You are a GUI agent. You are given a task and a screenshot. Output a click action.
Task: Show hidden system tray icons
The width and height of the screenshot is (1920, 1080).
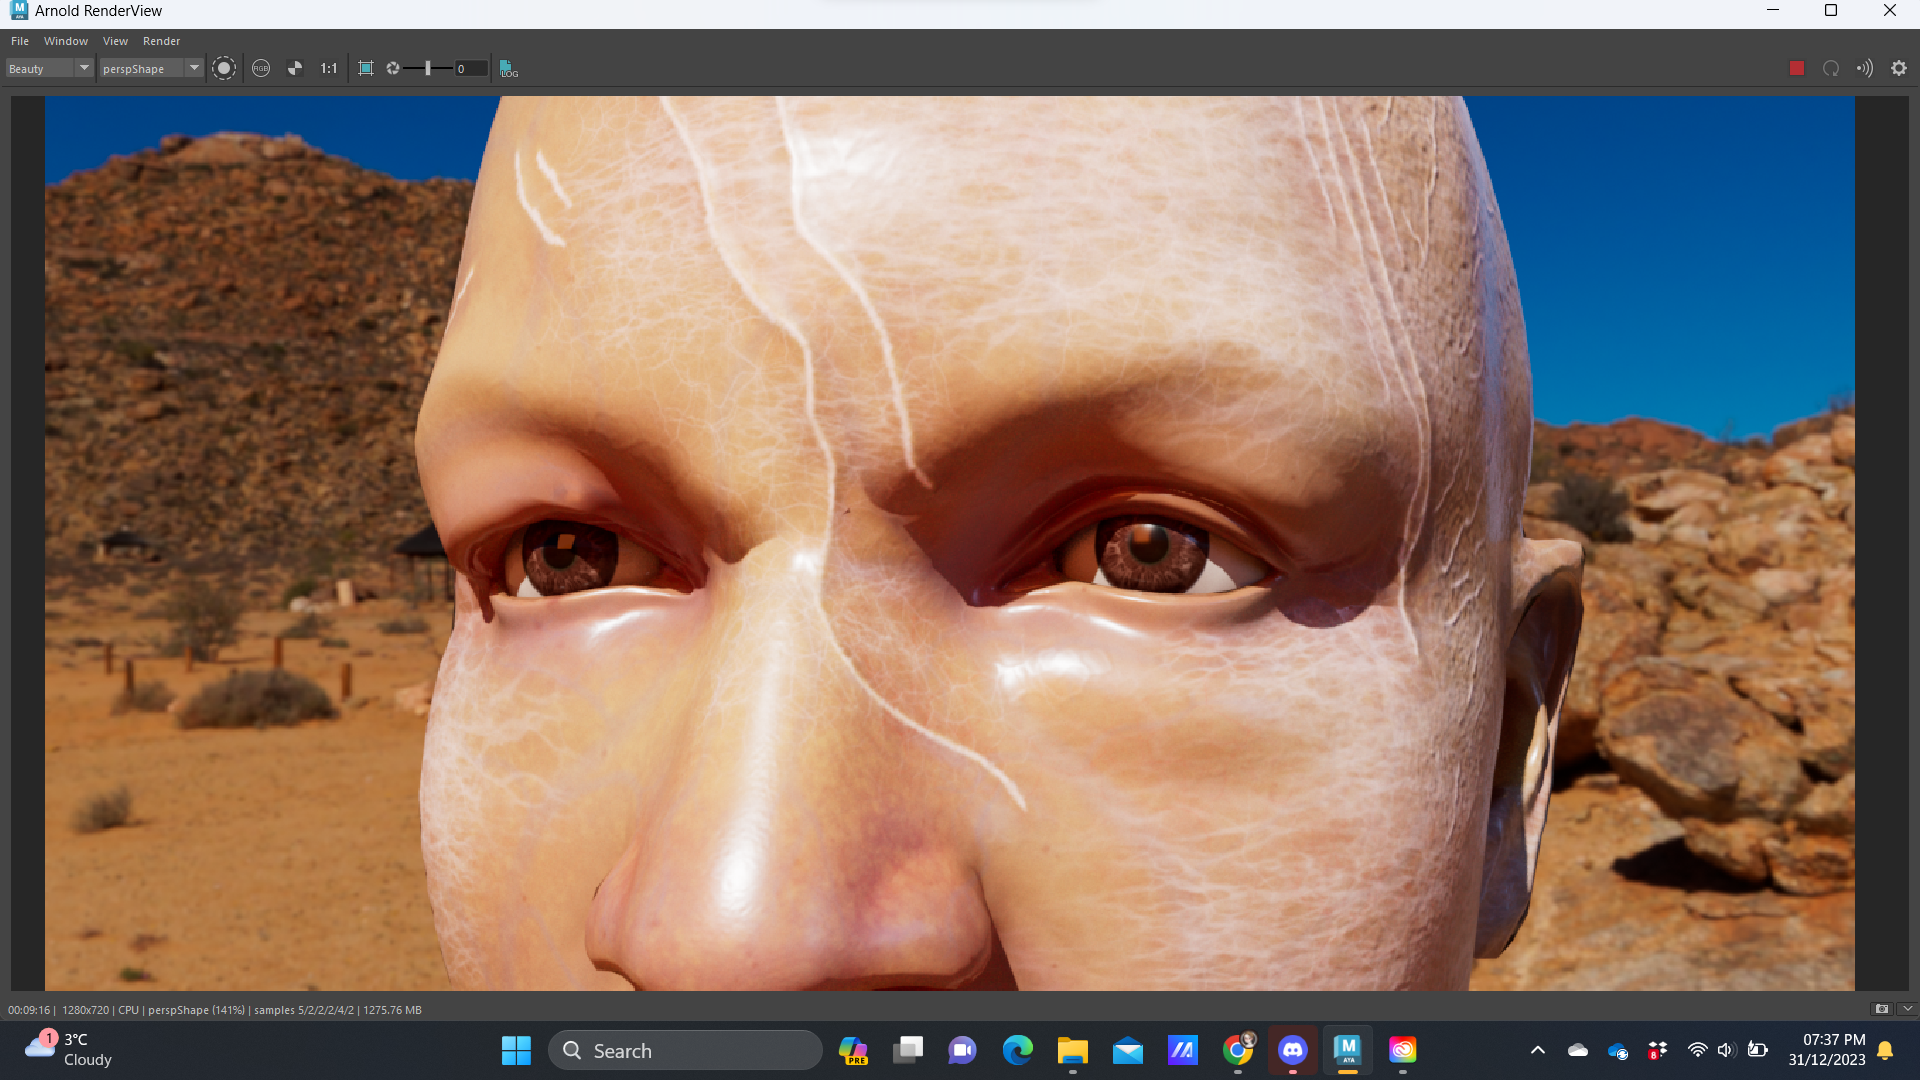[x=1538, y=1050]
